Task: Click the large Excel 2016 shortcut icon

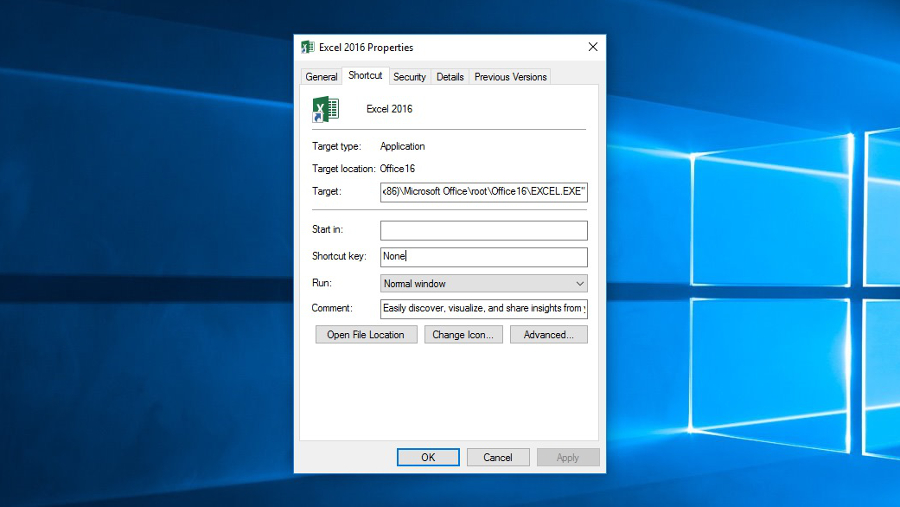Action: [x=325, y=109]
